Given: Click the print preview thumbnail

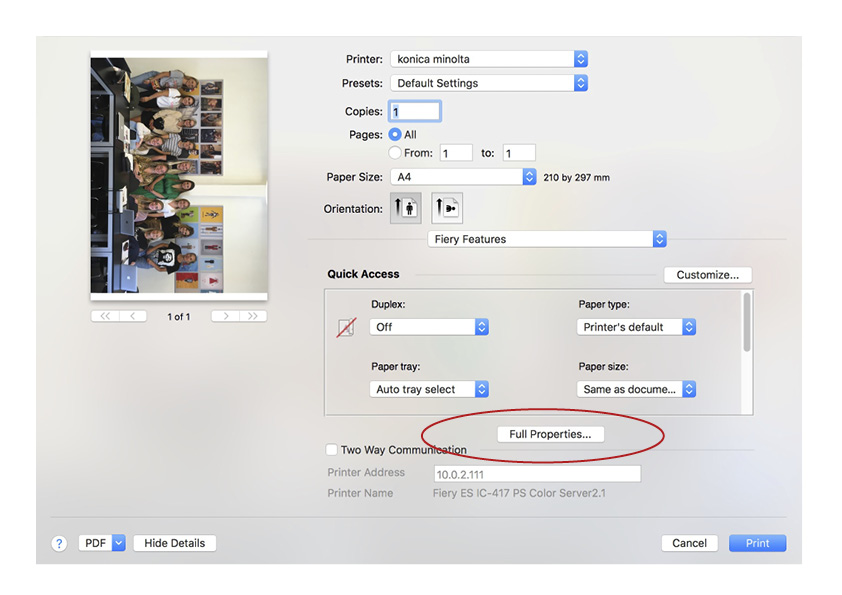Looking at the screenshot, I should coord(179,175).
